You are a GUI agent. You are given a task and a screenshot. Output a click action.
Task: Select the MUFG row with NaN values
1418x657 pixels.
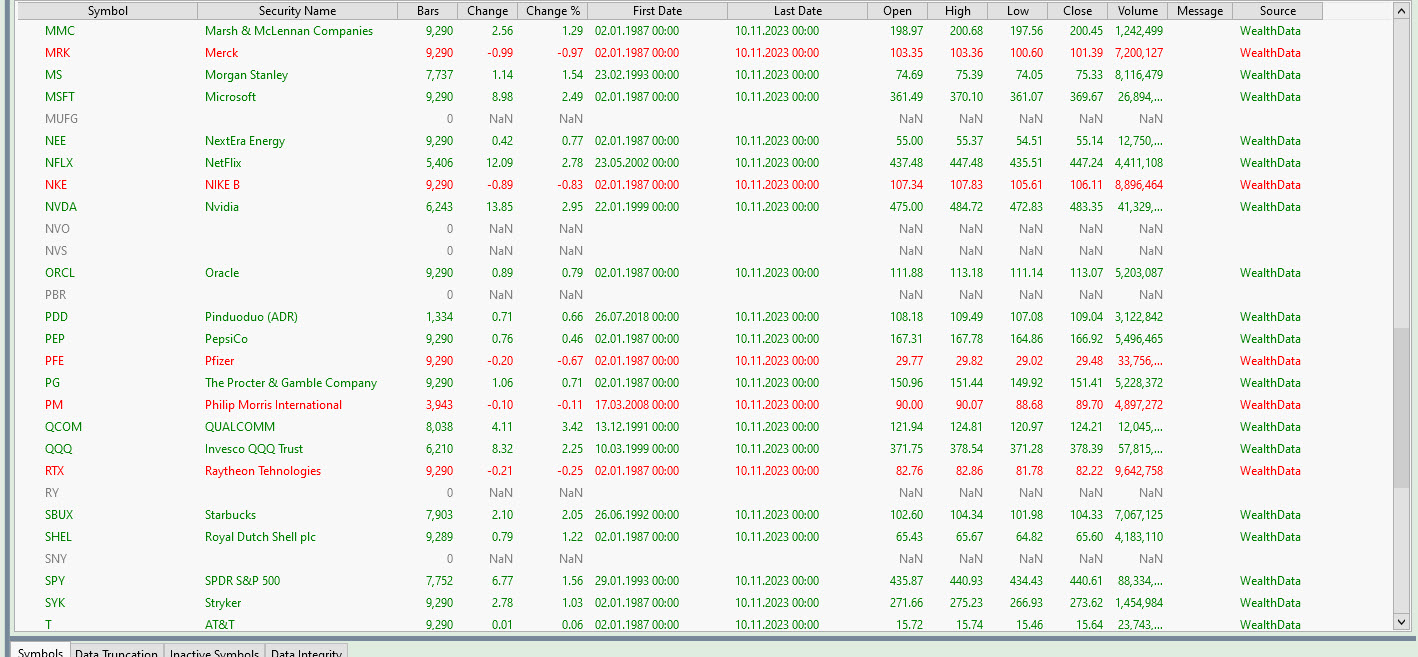tap(61, 119)
